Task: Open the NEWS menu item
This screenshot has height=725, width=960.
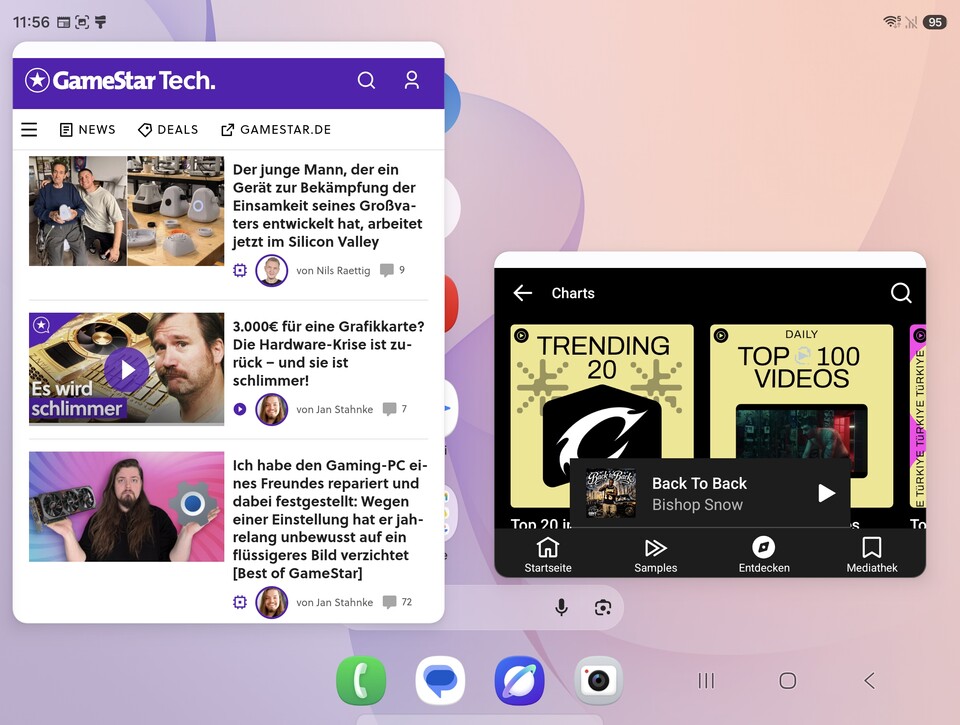Action: tap(88, 129)
